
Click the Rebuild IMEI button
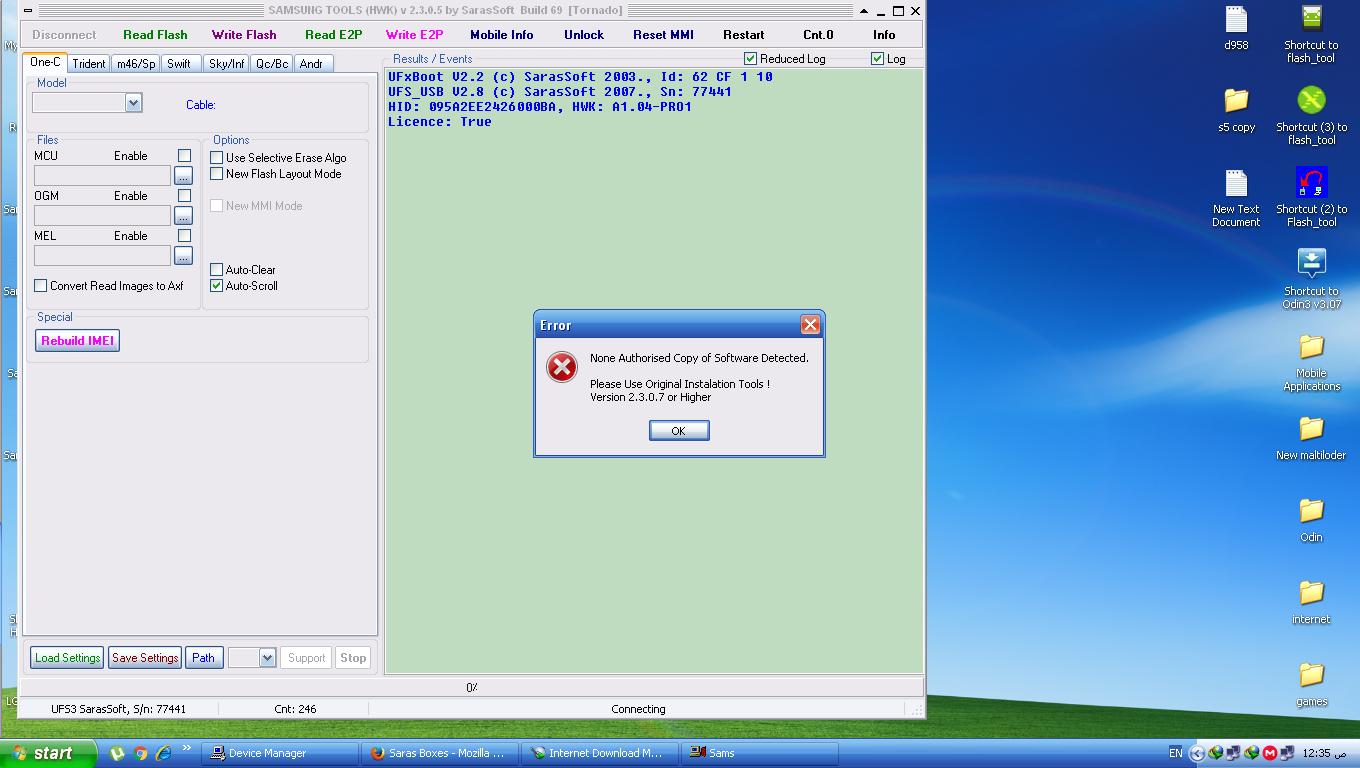pyautogui.click(x=78, y=341)
